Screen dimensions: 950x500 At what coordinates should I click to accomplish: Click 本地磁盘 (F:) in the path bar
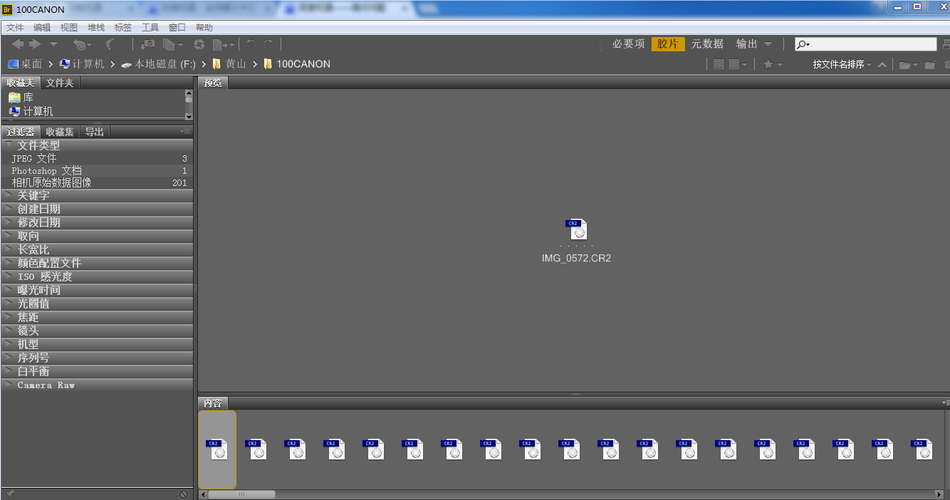point(158,64)
